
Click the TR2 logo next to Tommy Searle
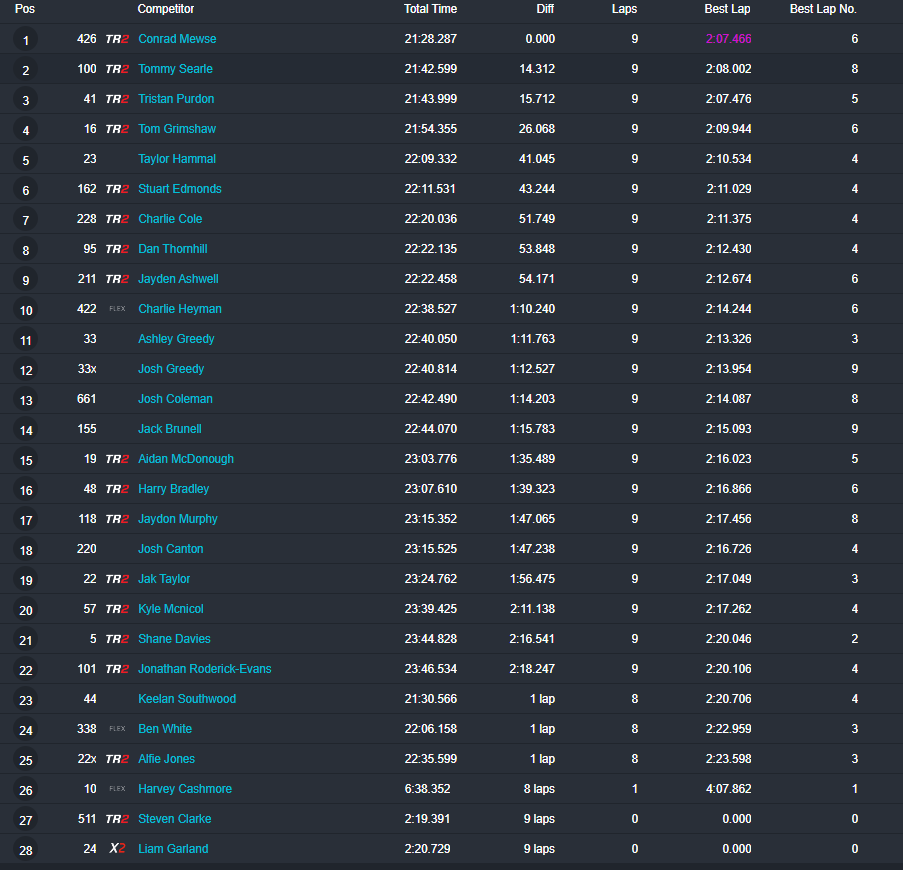pos(117,69)
